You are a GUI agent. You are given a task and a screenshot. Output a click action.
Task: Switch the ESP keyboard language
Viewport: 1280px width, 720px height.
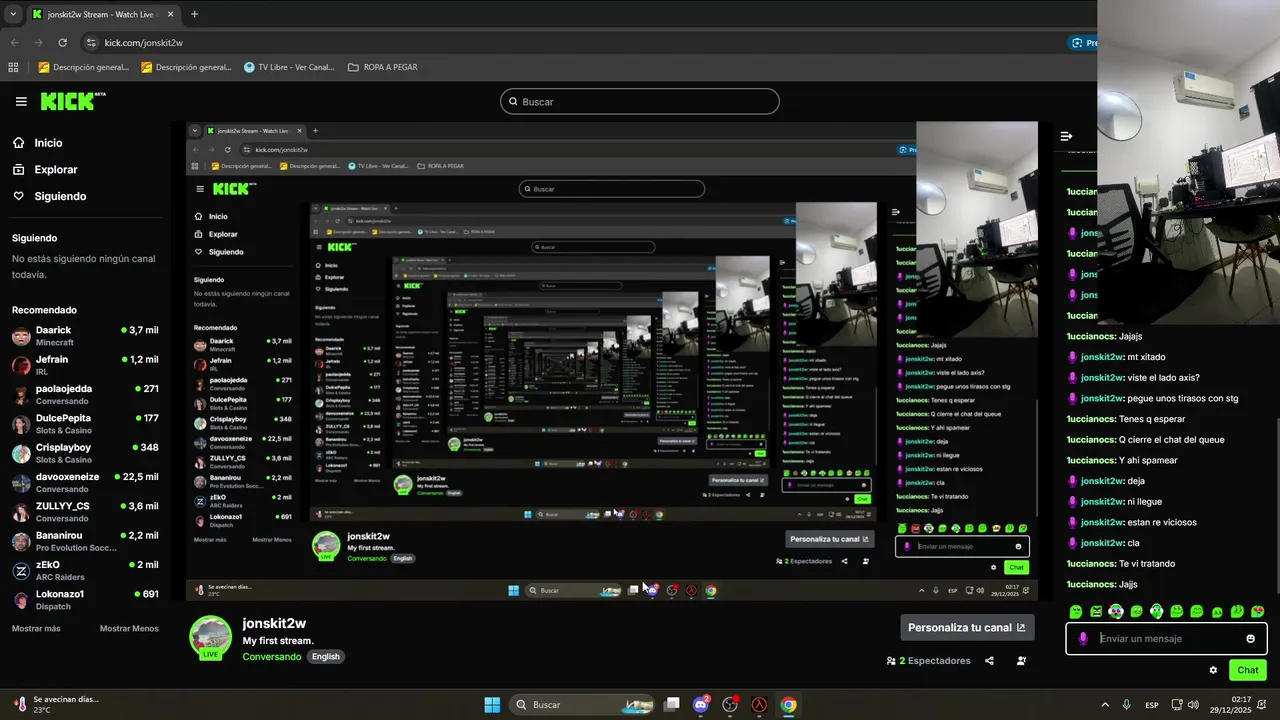pyautogui.click(x=1152, y=705)
